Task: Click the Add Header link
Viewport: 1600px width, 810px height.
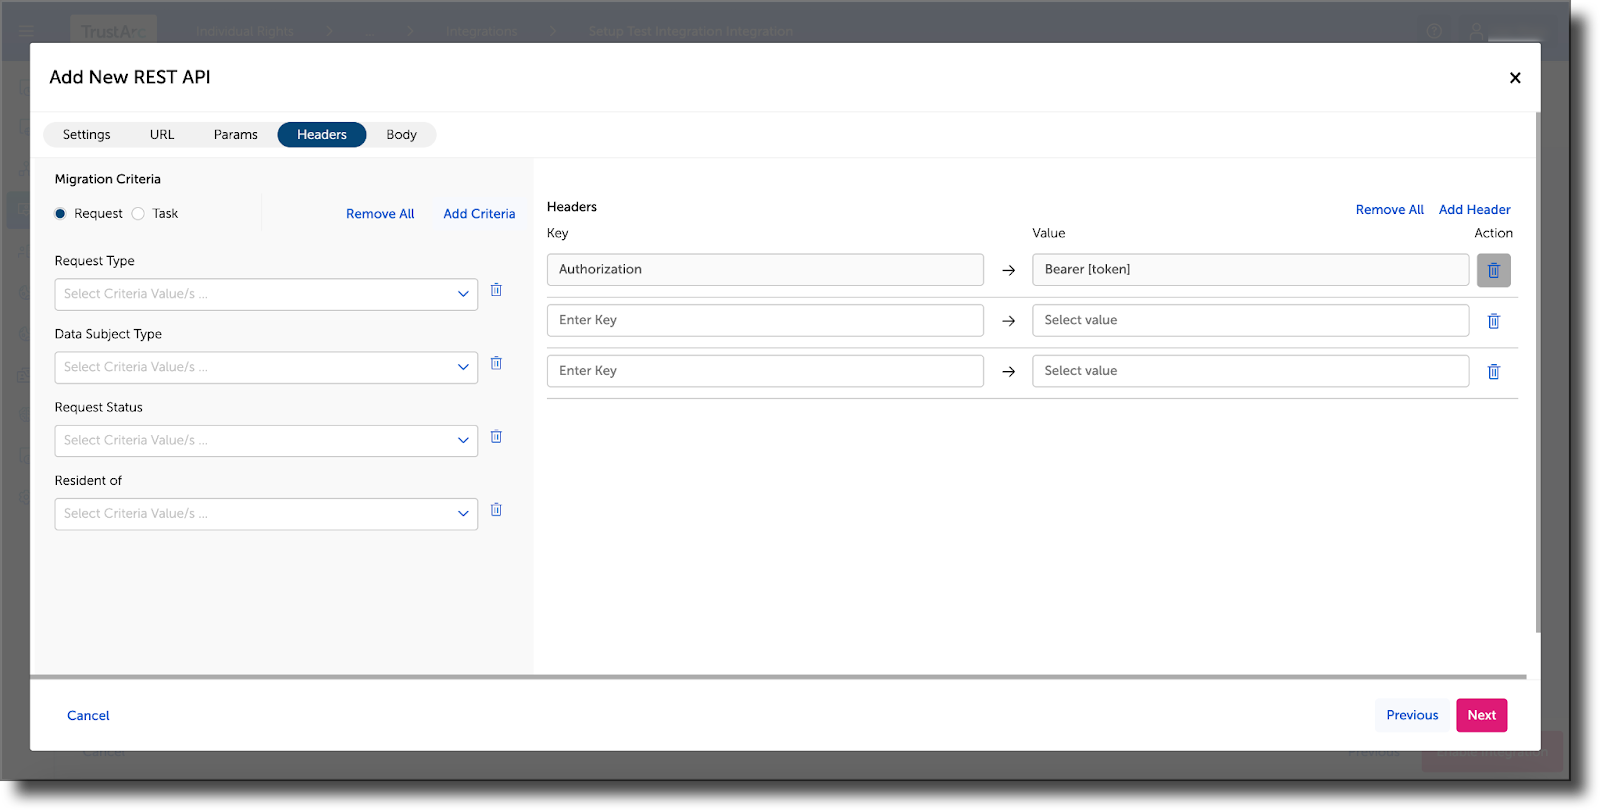Action: click(1475, 210)
